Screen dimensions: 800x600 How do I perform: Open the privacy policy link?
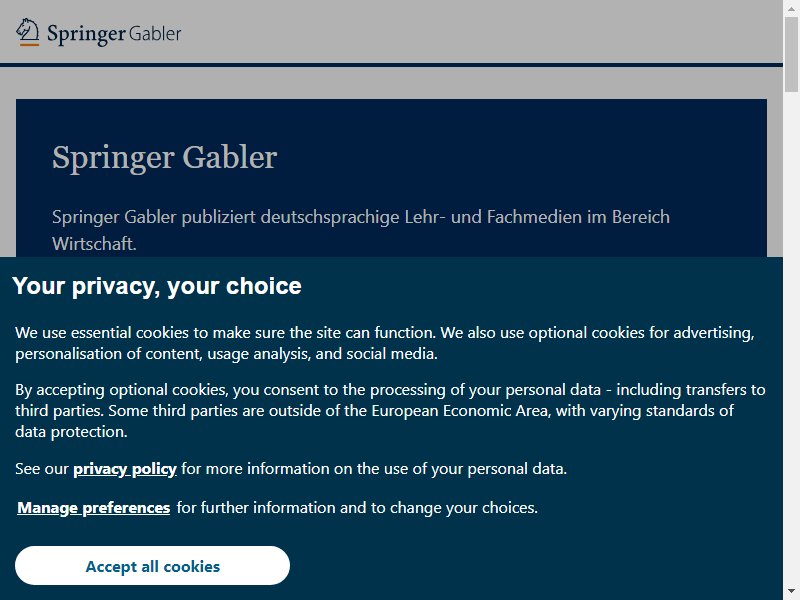[125, 468]
